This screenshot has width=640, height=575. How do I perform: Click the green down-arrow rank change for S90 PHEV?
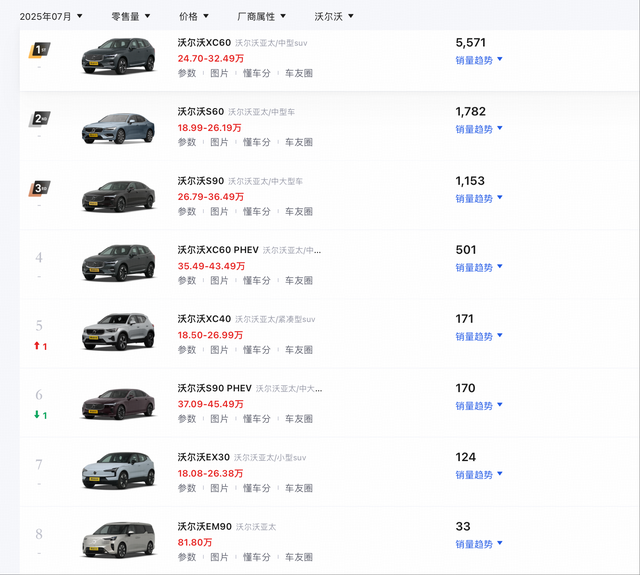pos(40,415)
